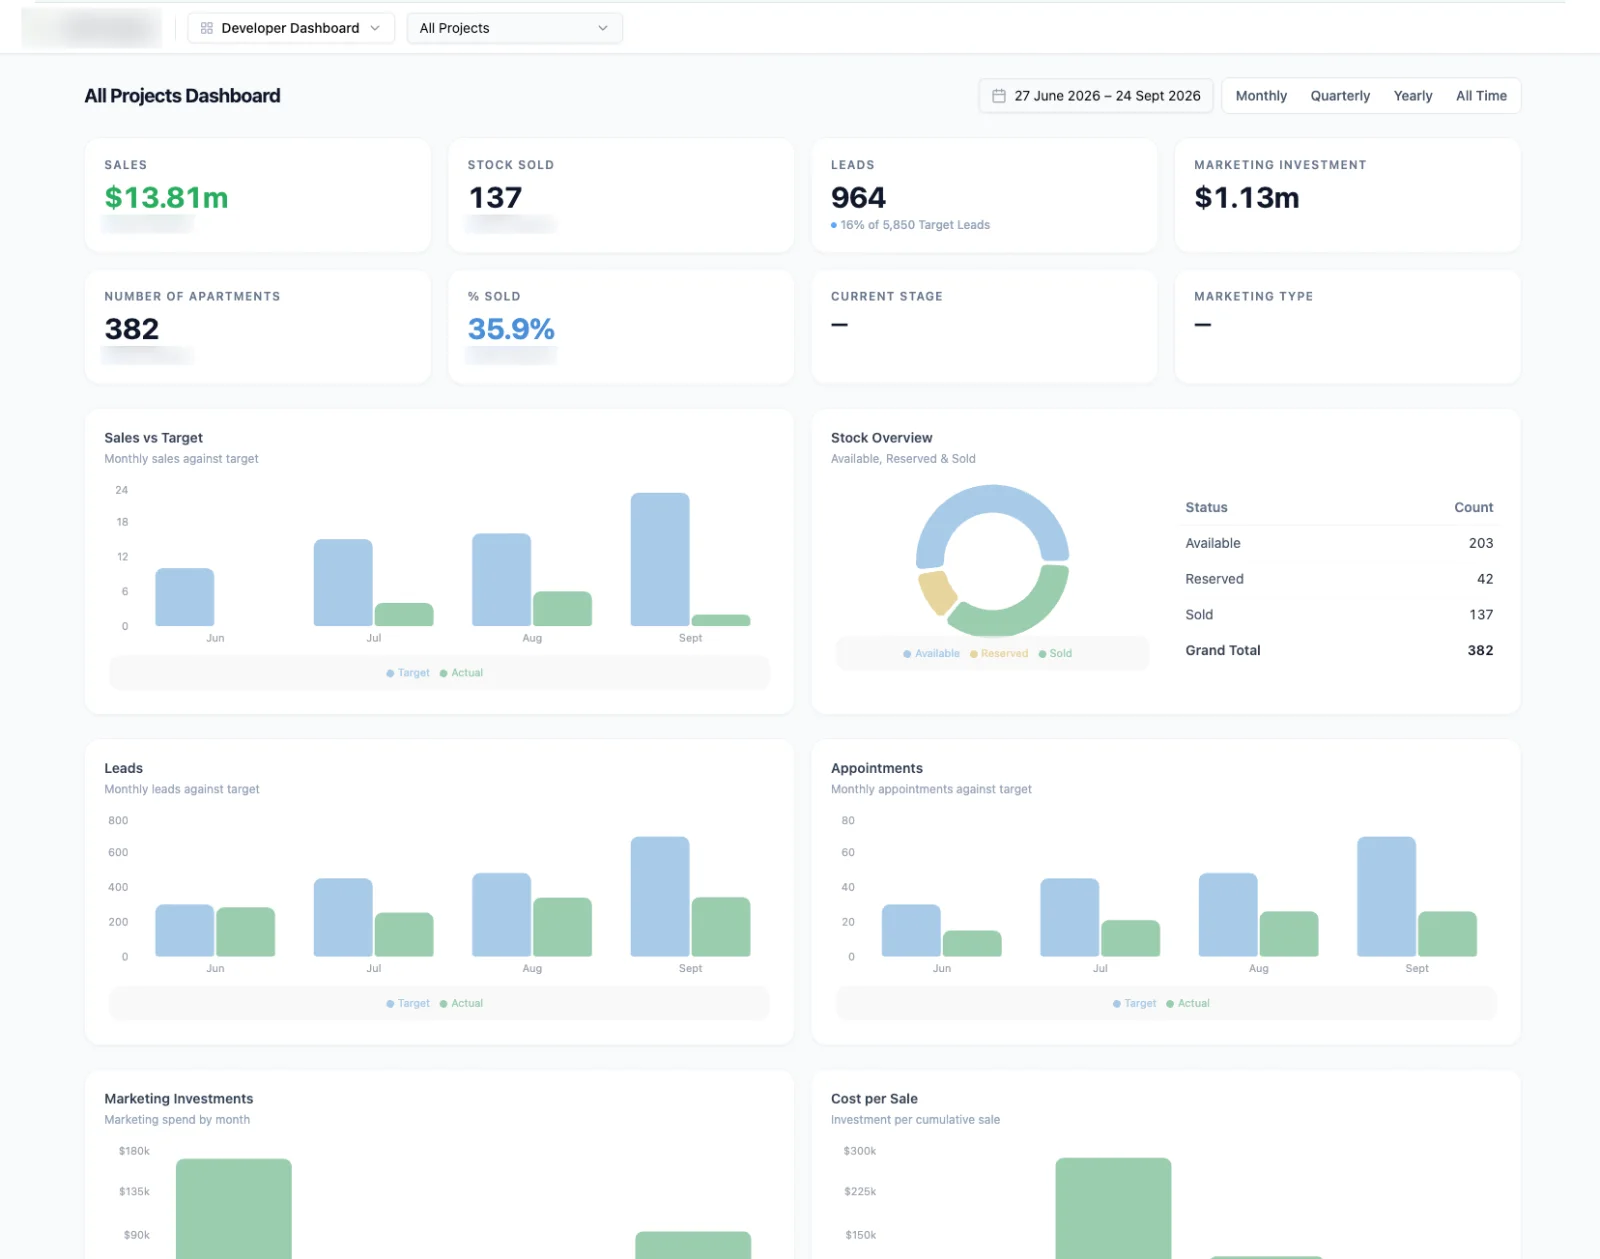
Task: Click the Sept target bar in Sales vs Target
Action: [660, 559]
